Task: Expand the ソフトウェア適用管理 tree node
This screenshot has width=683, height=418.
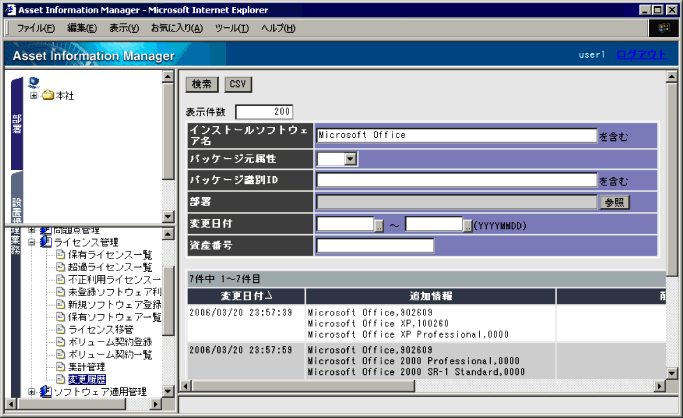Action: (x=32, y=392)
